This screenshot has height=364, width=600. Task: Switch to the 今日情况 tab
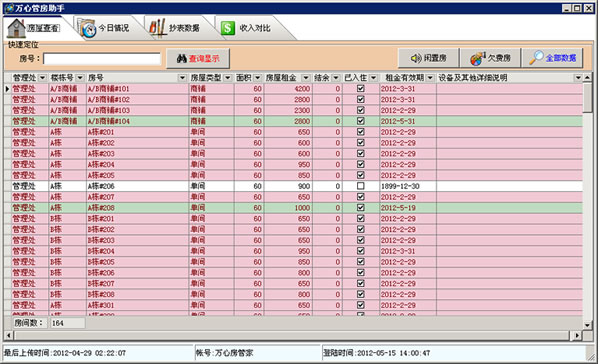(108, 28)
